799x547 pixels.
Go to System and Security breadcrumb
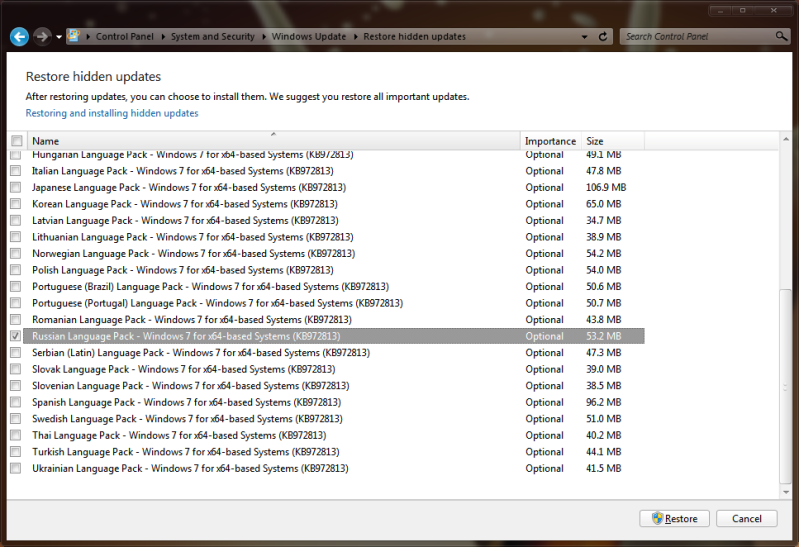(212, 36)
